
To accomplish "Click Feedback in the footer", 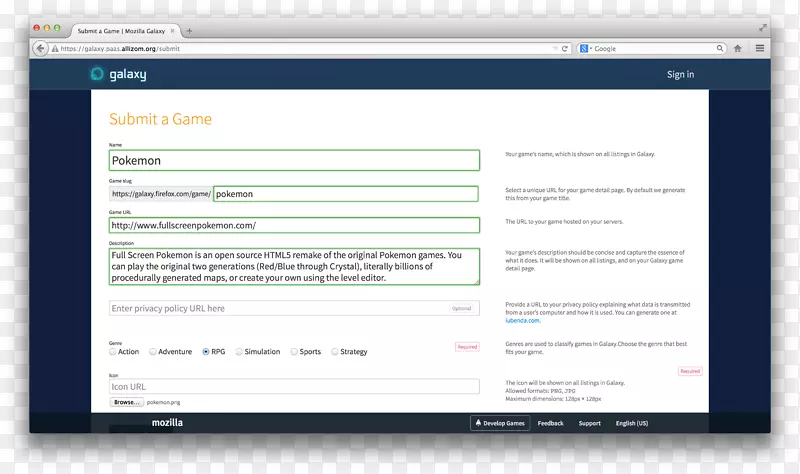I will (551, 423).
